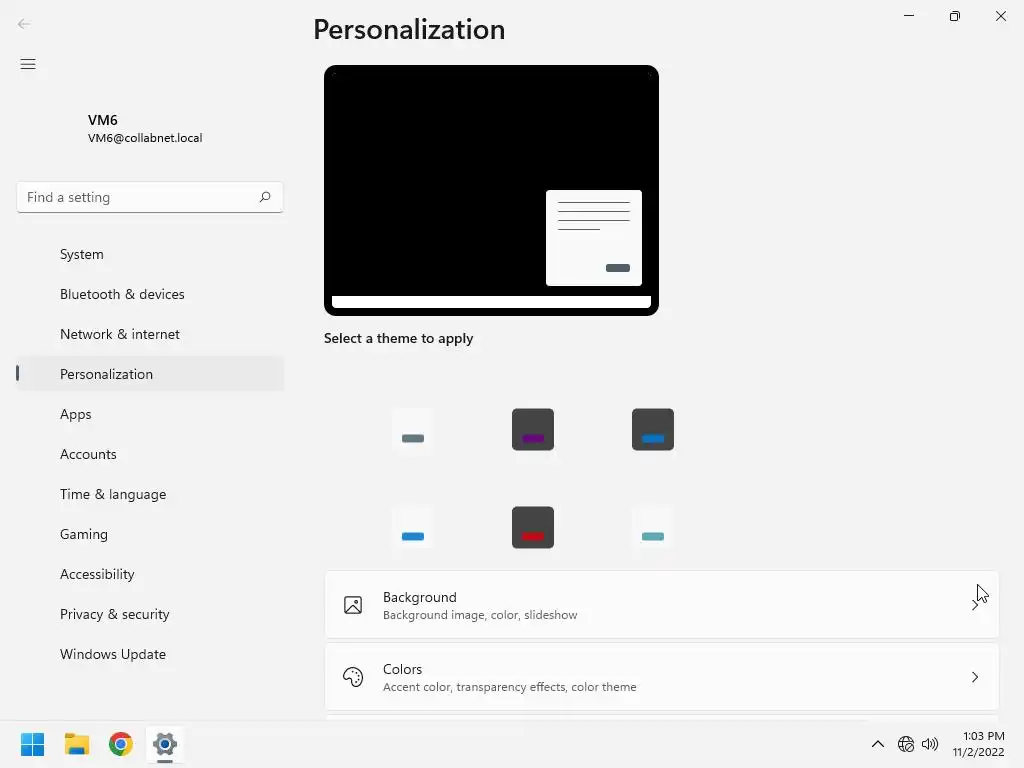Open Colors settings row

(662, 677)
